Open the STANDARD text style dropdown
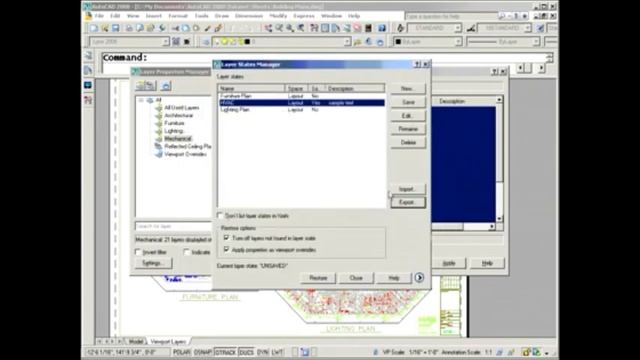 [458, 28]
